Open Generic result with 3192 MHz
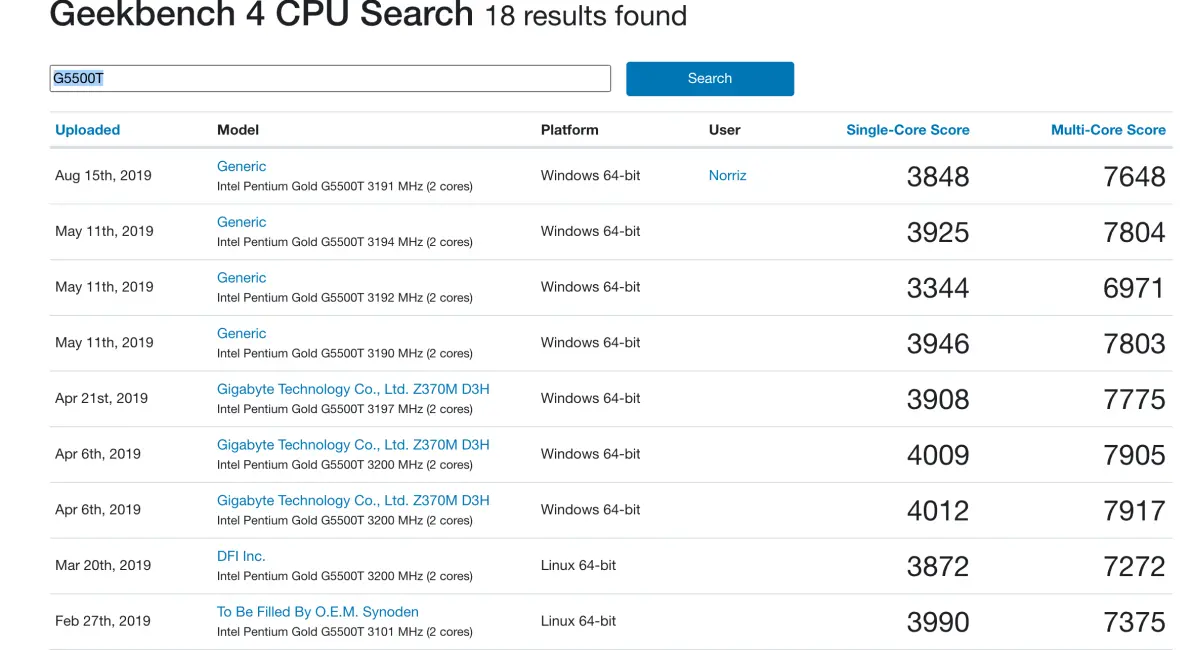Screen dimensions: 1192x650 (x=241, y=277)
